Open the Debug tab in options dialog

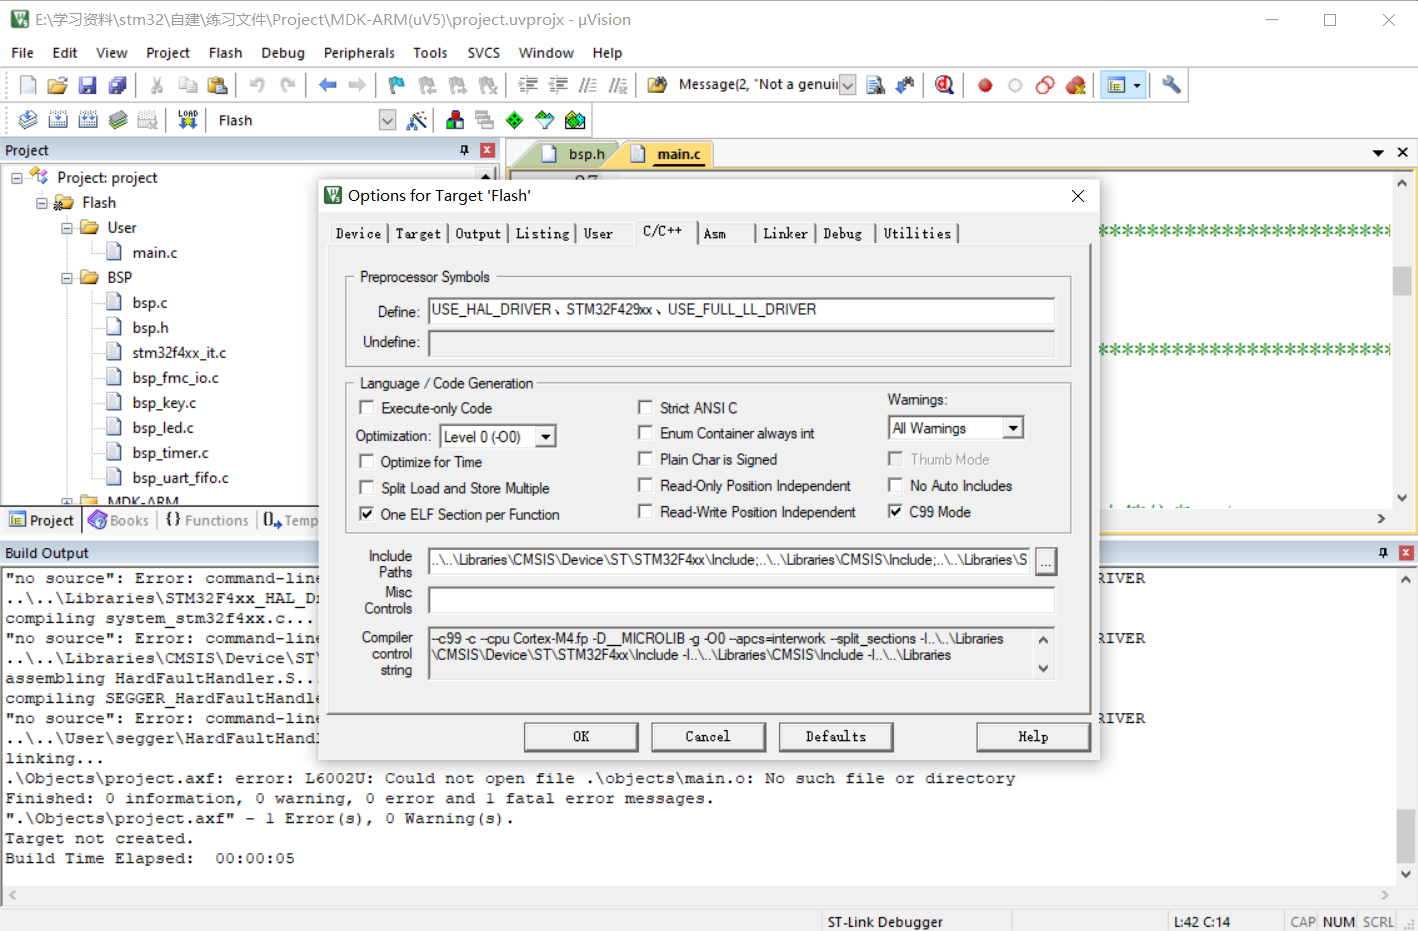pos(843,234)
